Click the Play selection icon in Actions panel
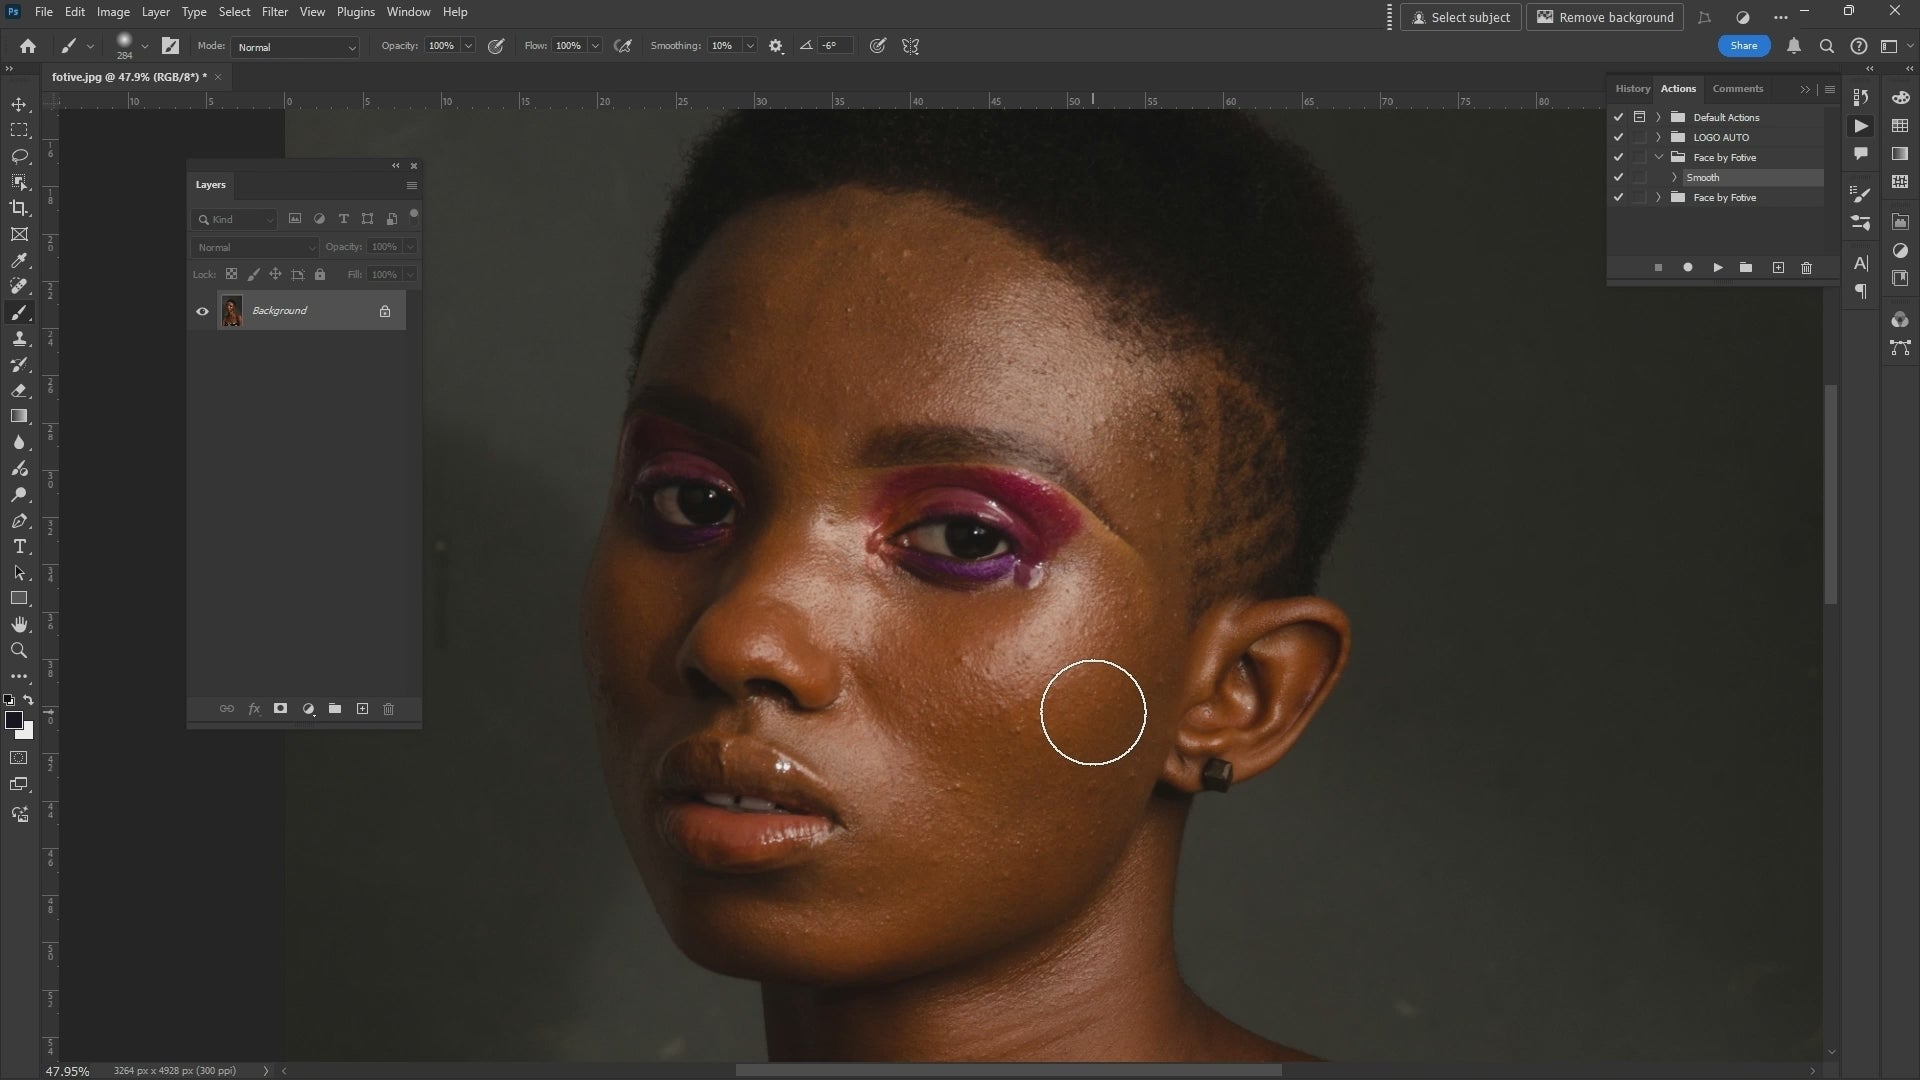The height and width of the screenshot is (1080, 1920). 1717,268
